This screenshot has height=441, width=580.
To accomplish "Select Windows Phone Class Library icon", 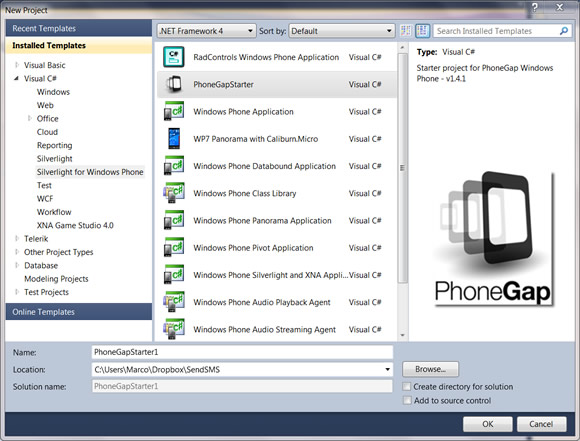I will (173, 193).
